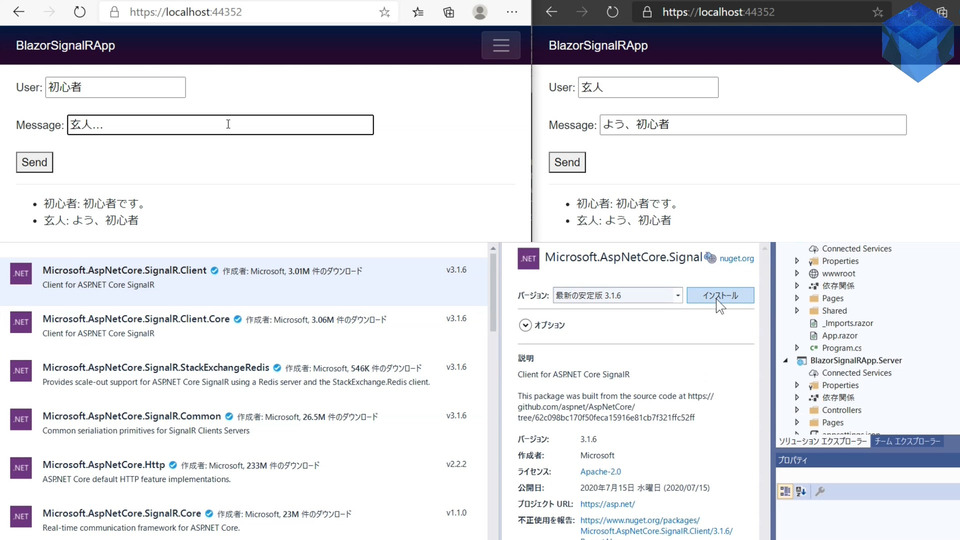Reload page in right browser window
Screen dimensions: 960x540
click(x=612, y=12)
